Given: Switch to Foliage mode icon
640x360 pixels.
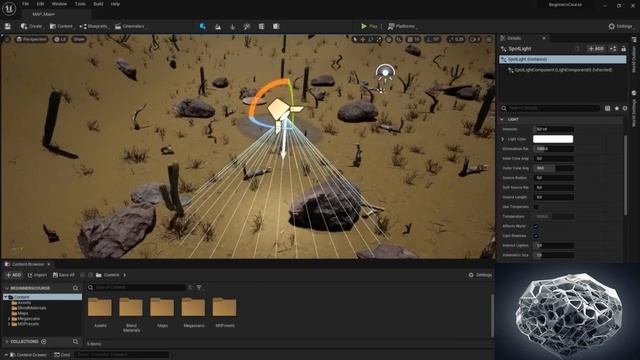Looking at the screenshot, I should click(x=232, y=27).
